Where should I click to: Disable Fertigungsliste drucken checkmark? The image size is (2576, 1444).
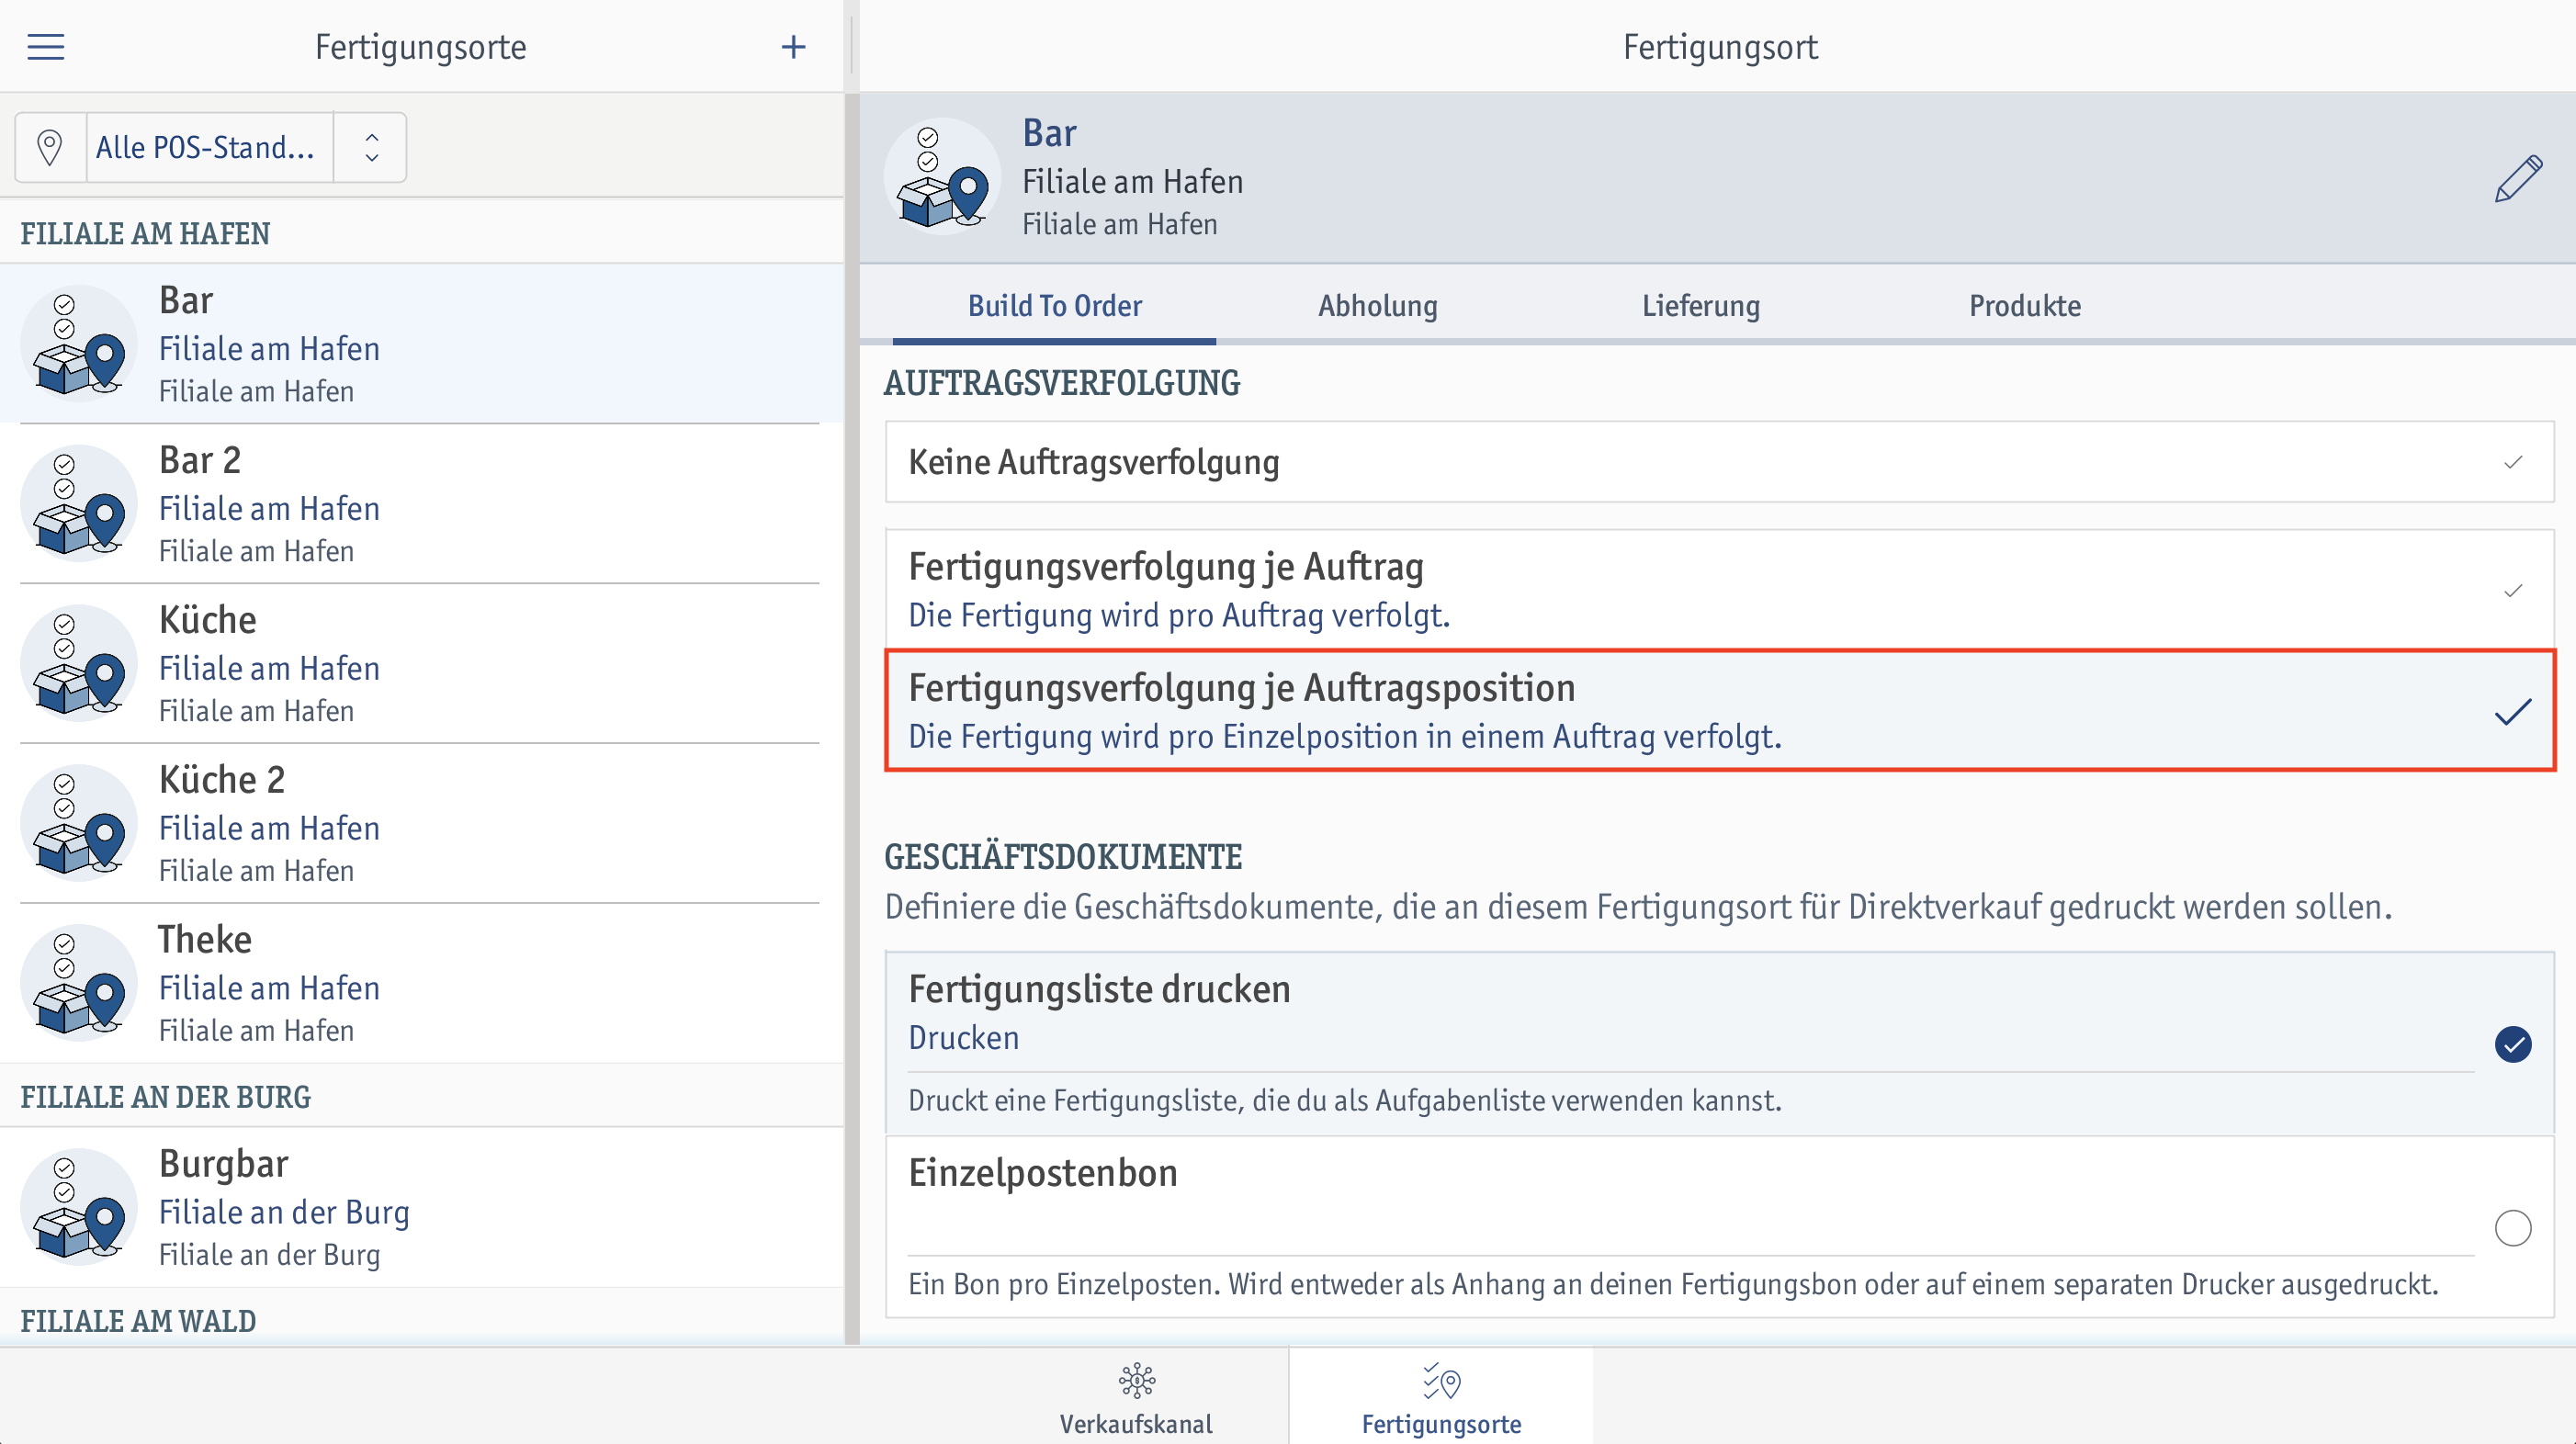(2512, 1044)
